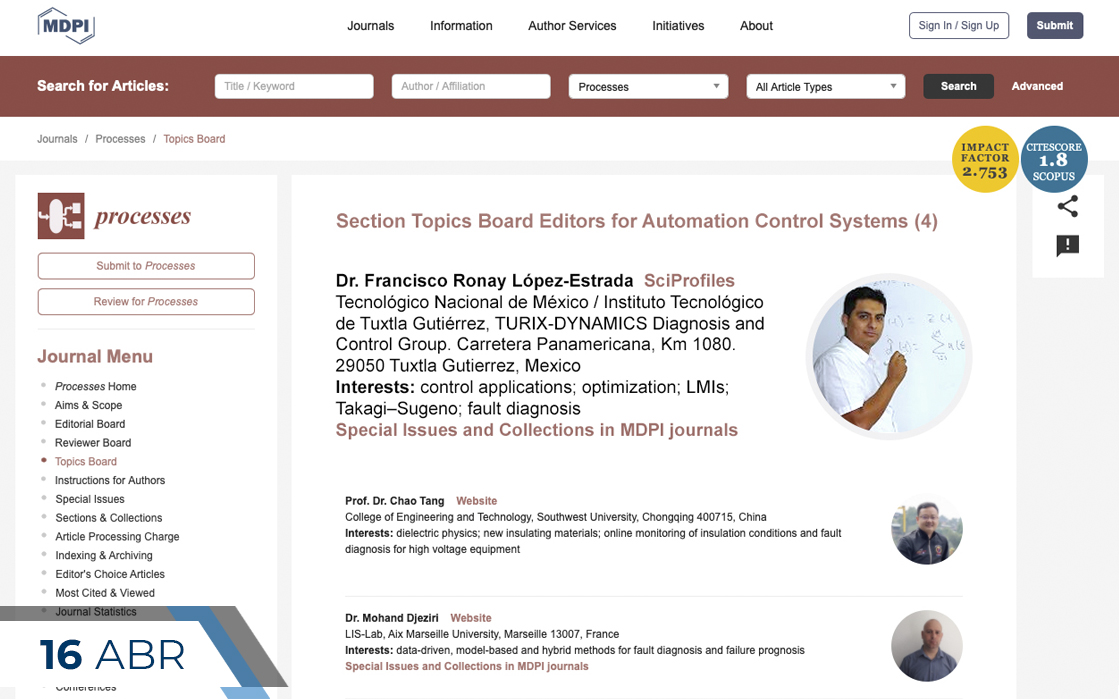
Task: Open Special Issues in the journal menu
Action: click(x=90, y=499)
